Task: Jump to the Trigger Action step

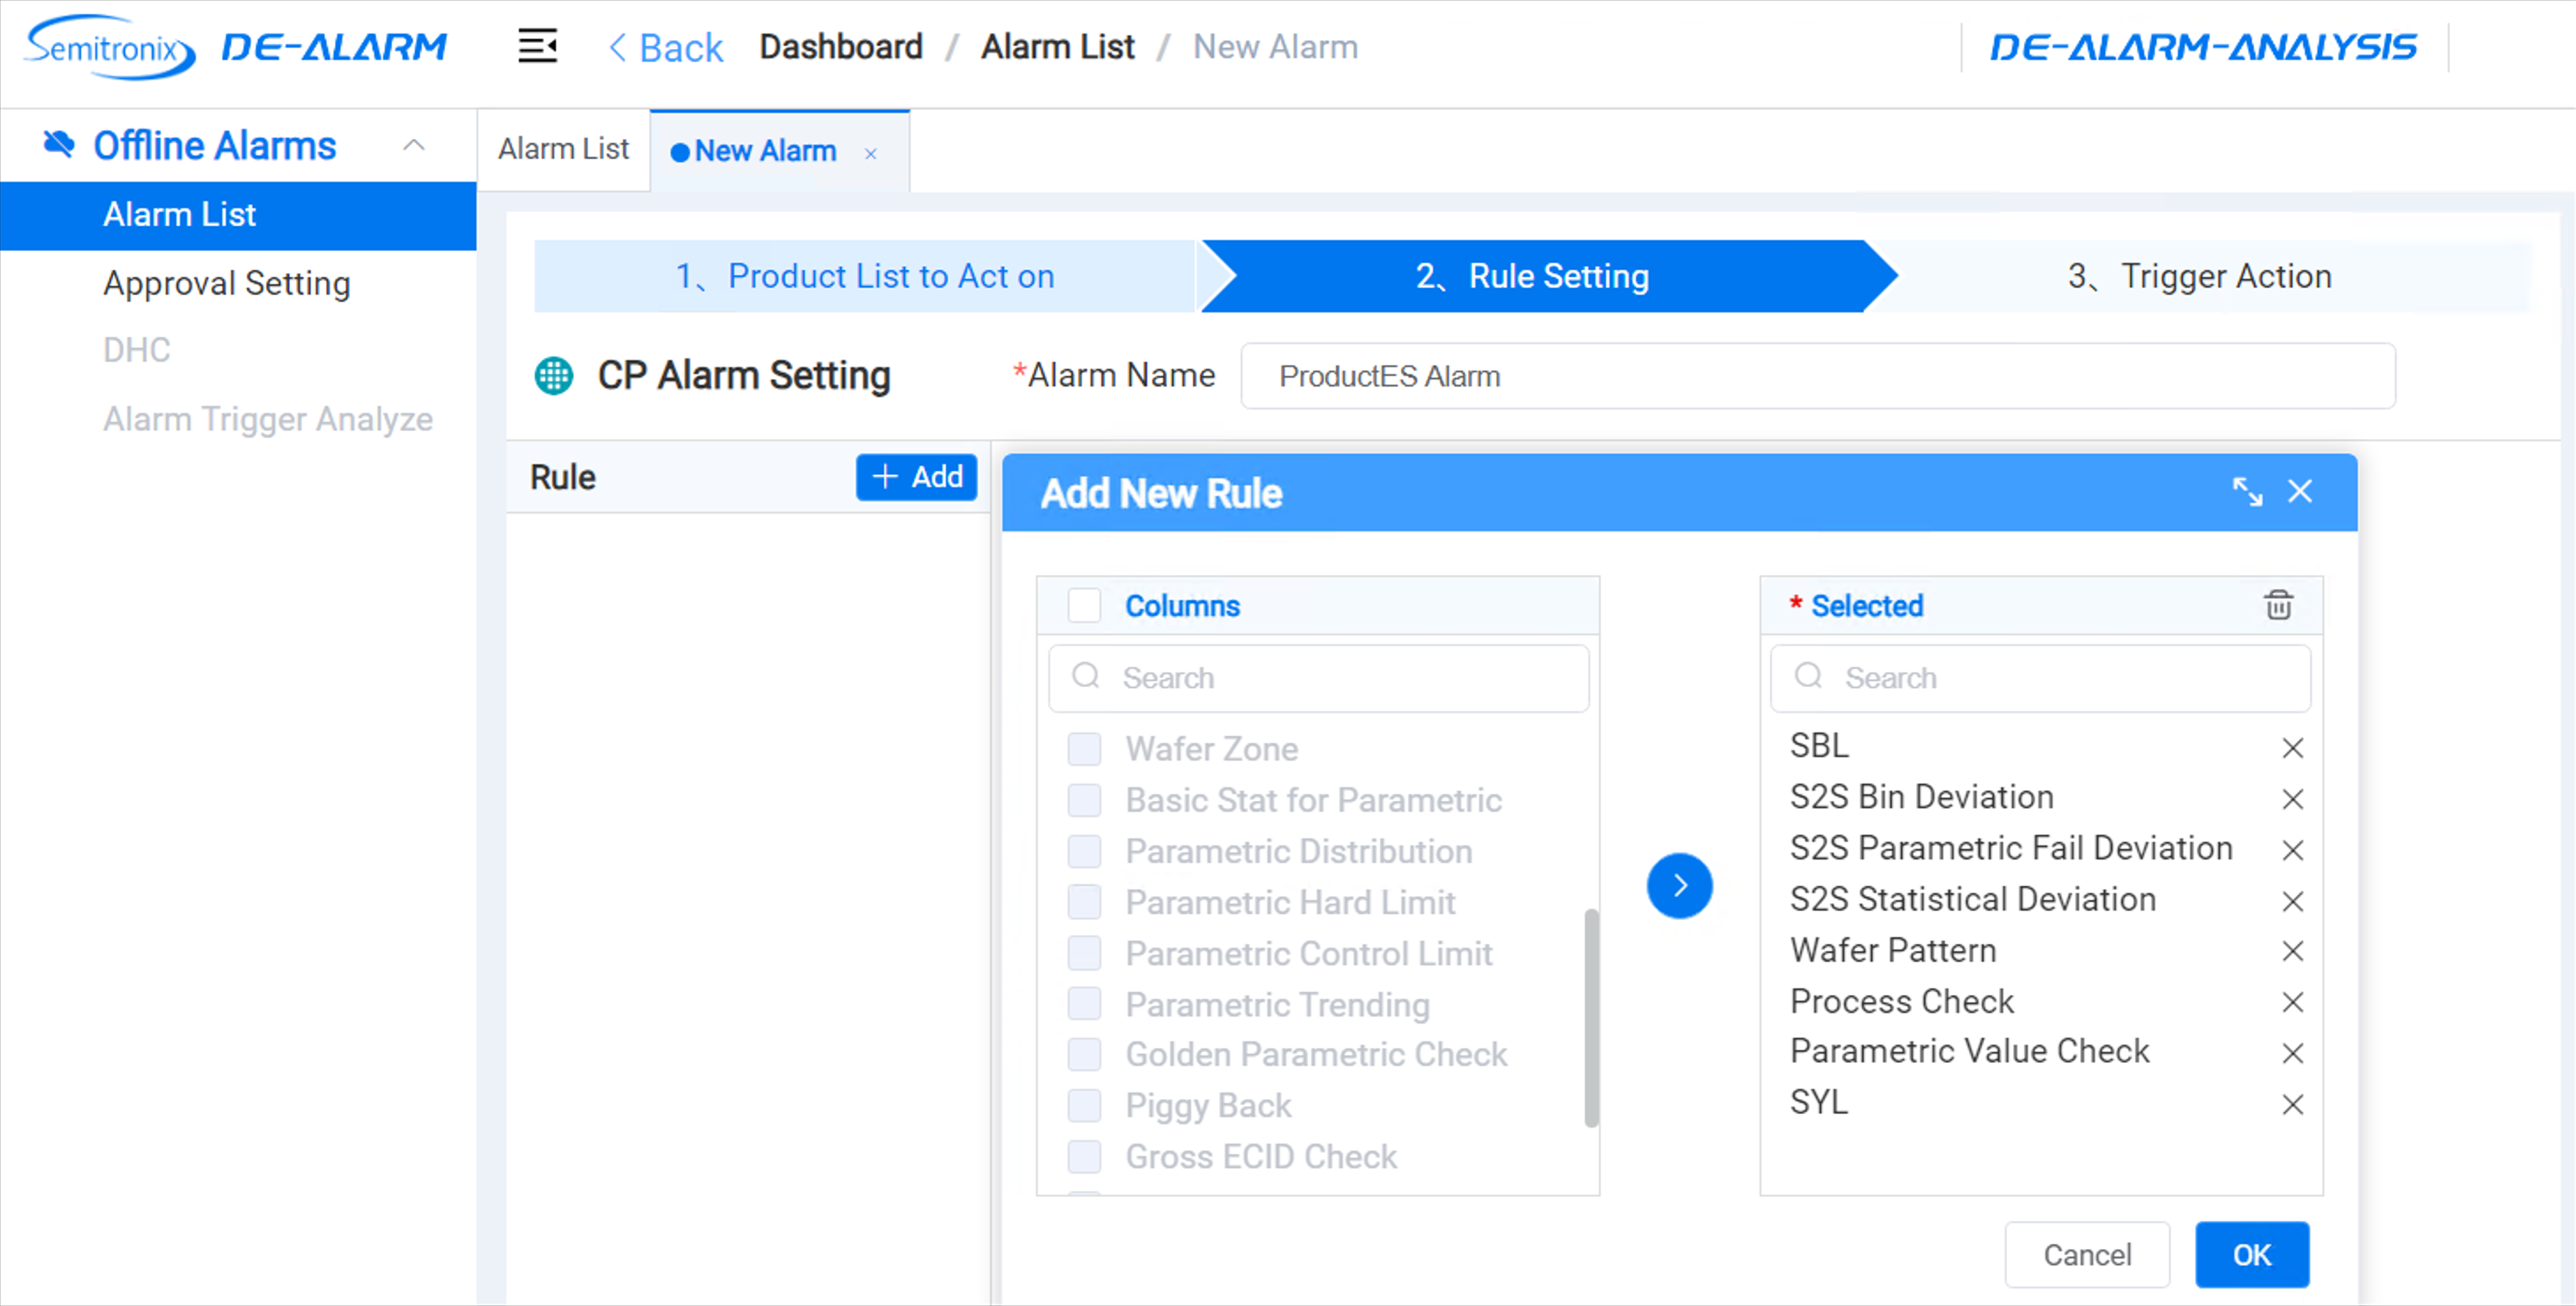Action: tap(2199, 276)
